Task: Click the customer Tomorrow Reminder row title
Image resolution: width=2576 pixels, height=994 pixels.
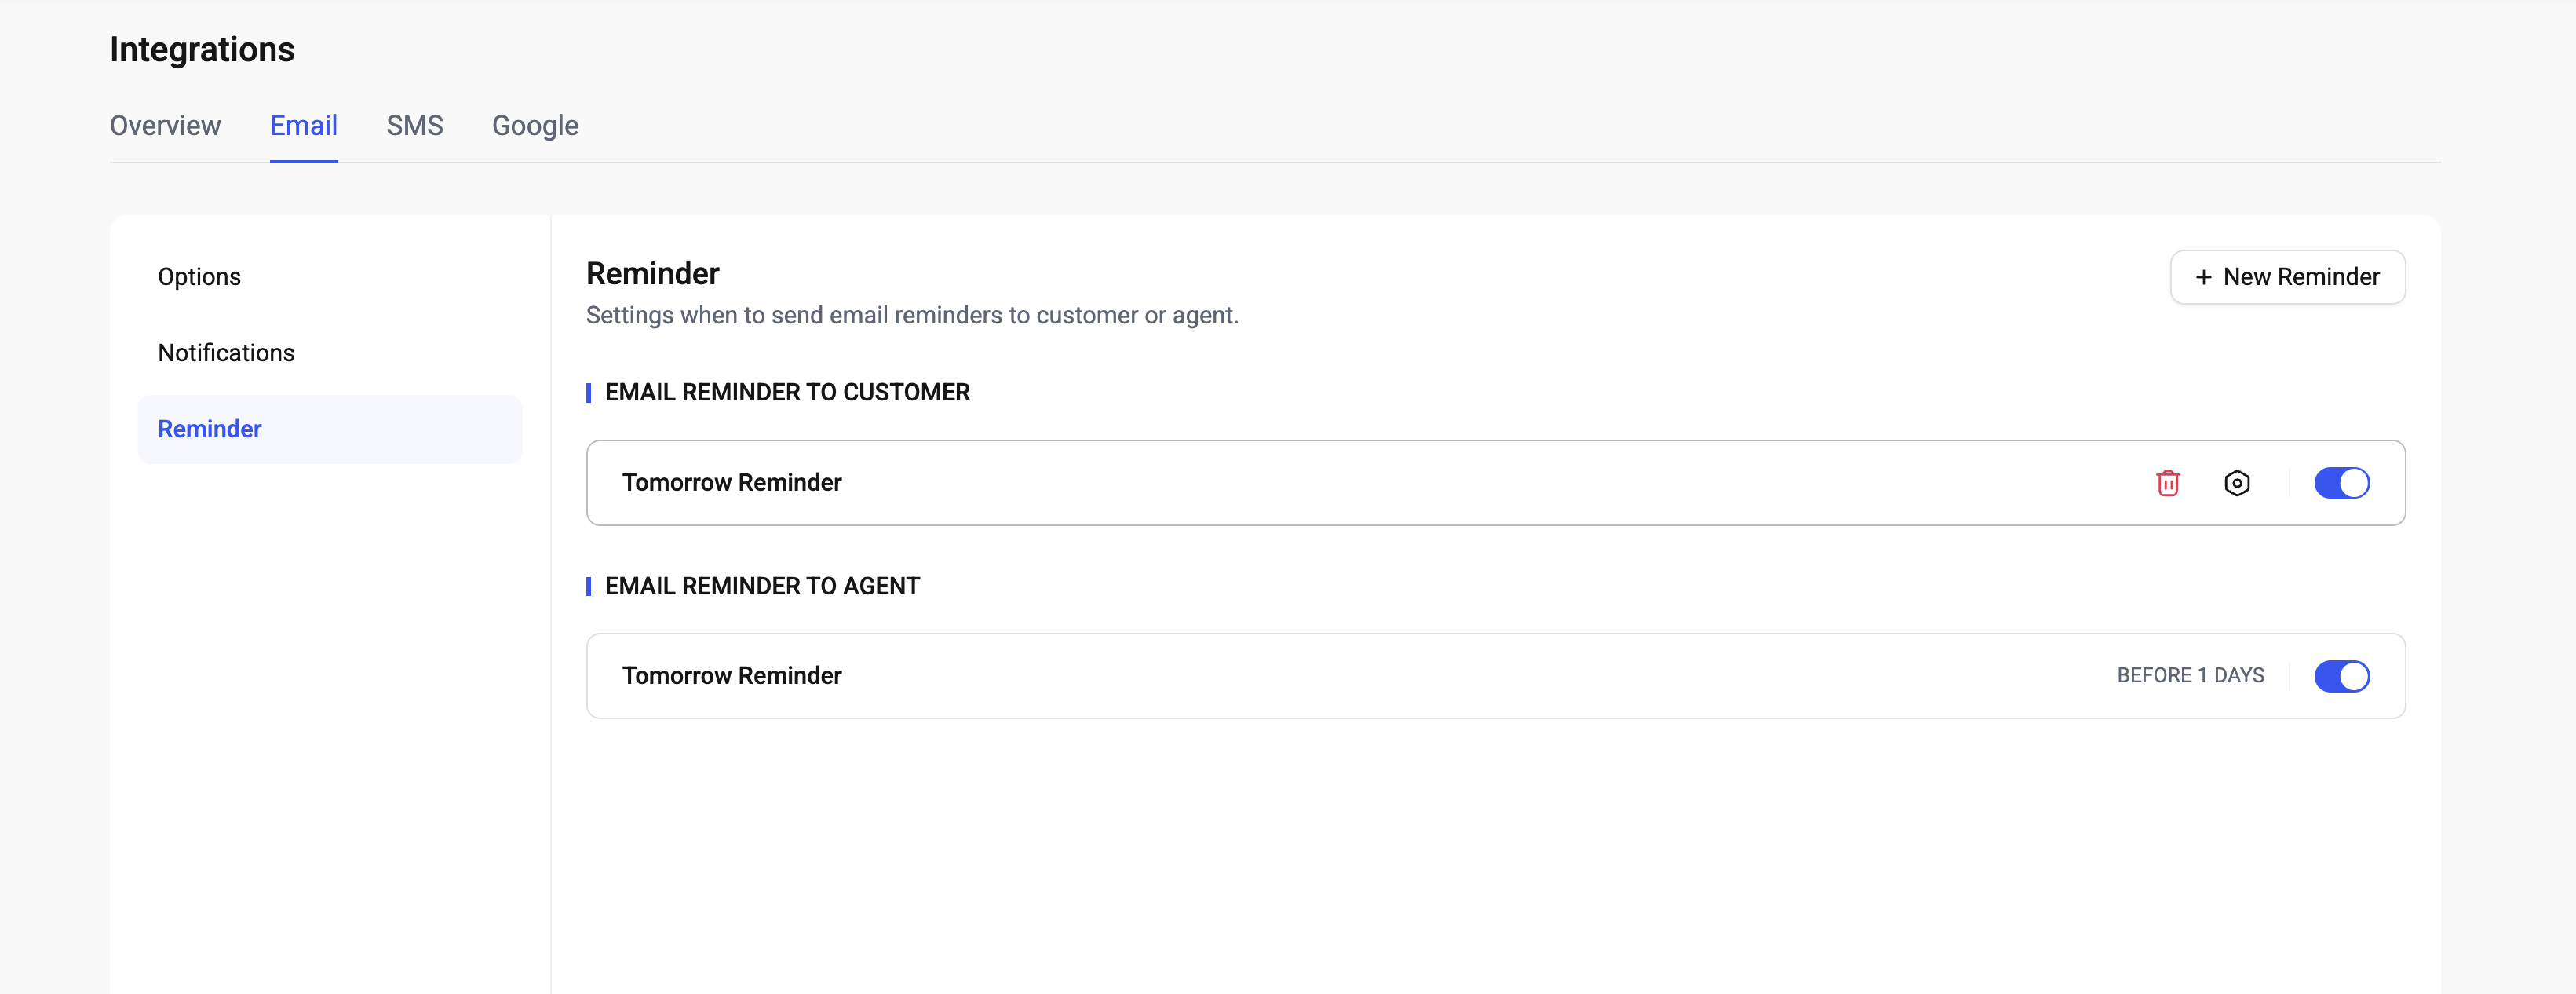Action: pyautogui.click(x=731, y=483)
